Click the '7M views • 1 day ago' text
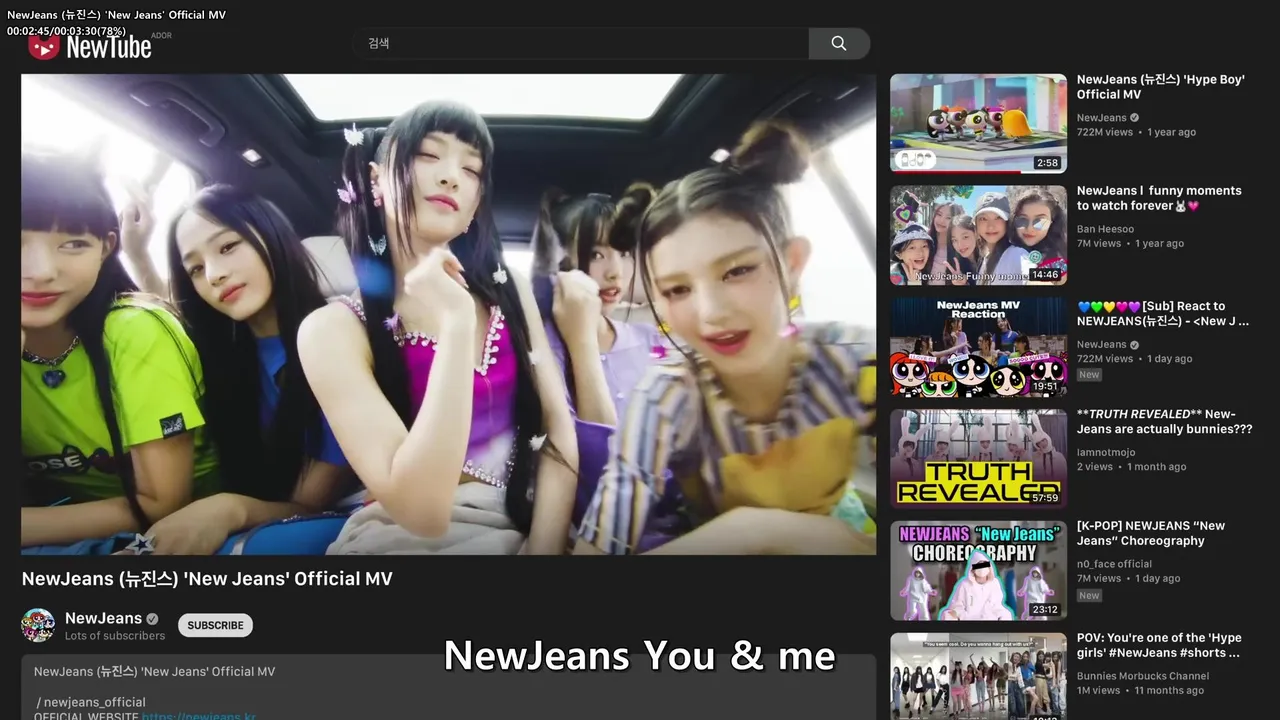The width and height of the screenshot is (1280, 720). [1129, 579]
